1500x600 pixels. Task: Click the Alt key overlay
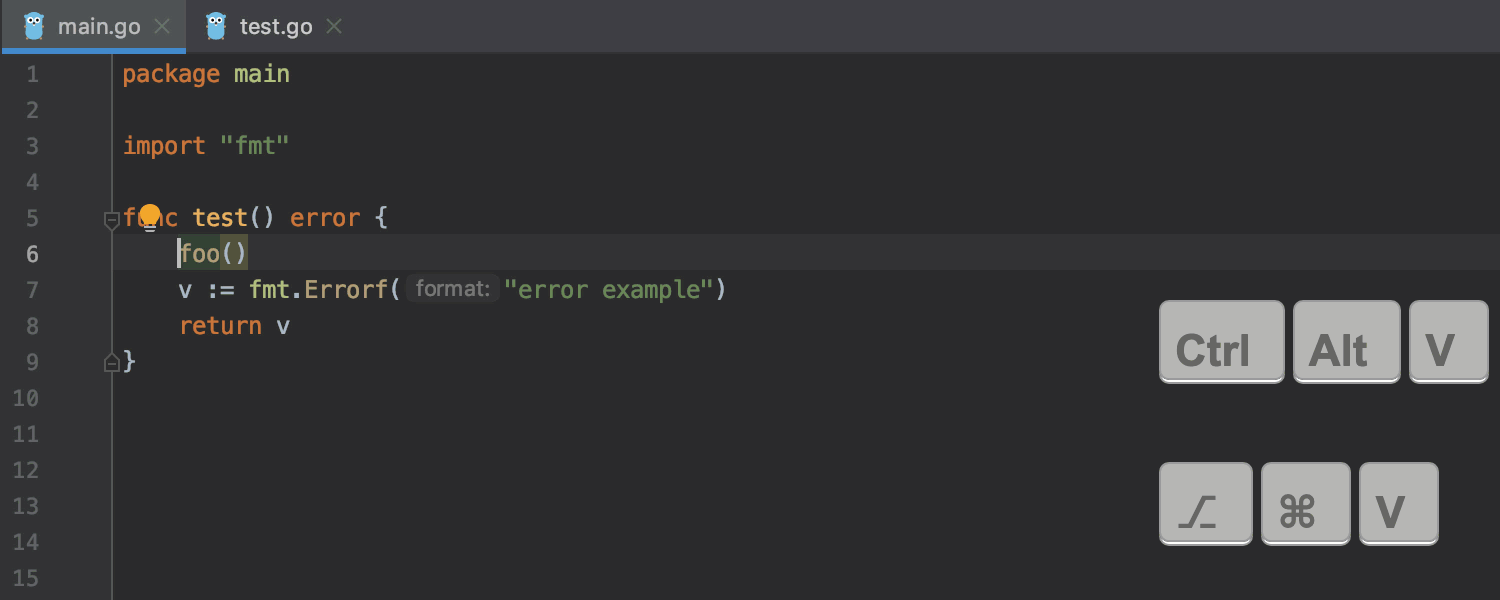[1346, 342]
